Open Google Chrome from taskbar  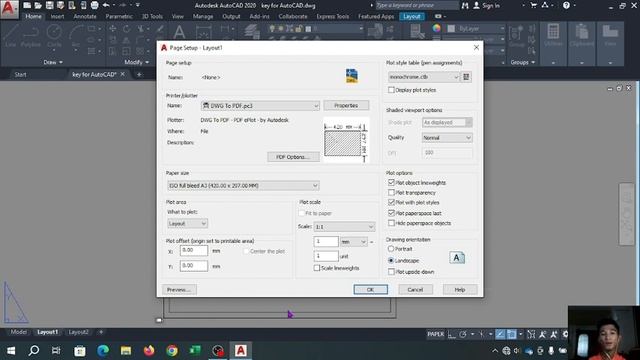tap(172, 350)
